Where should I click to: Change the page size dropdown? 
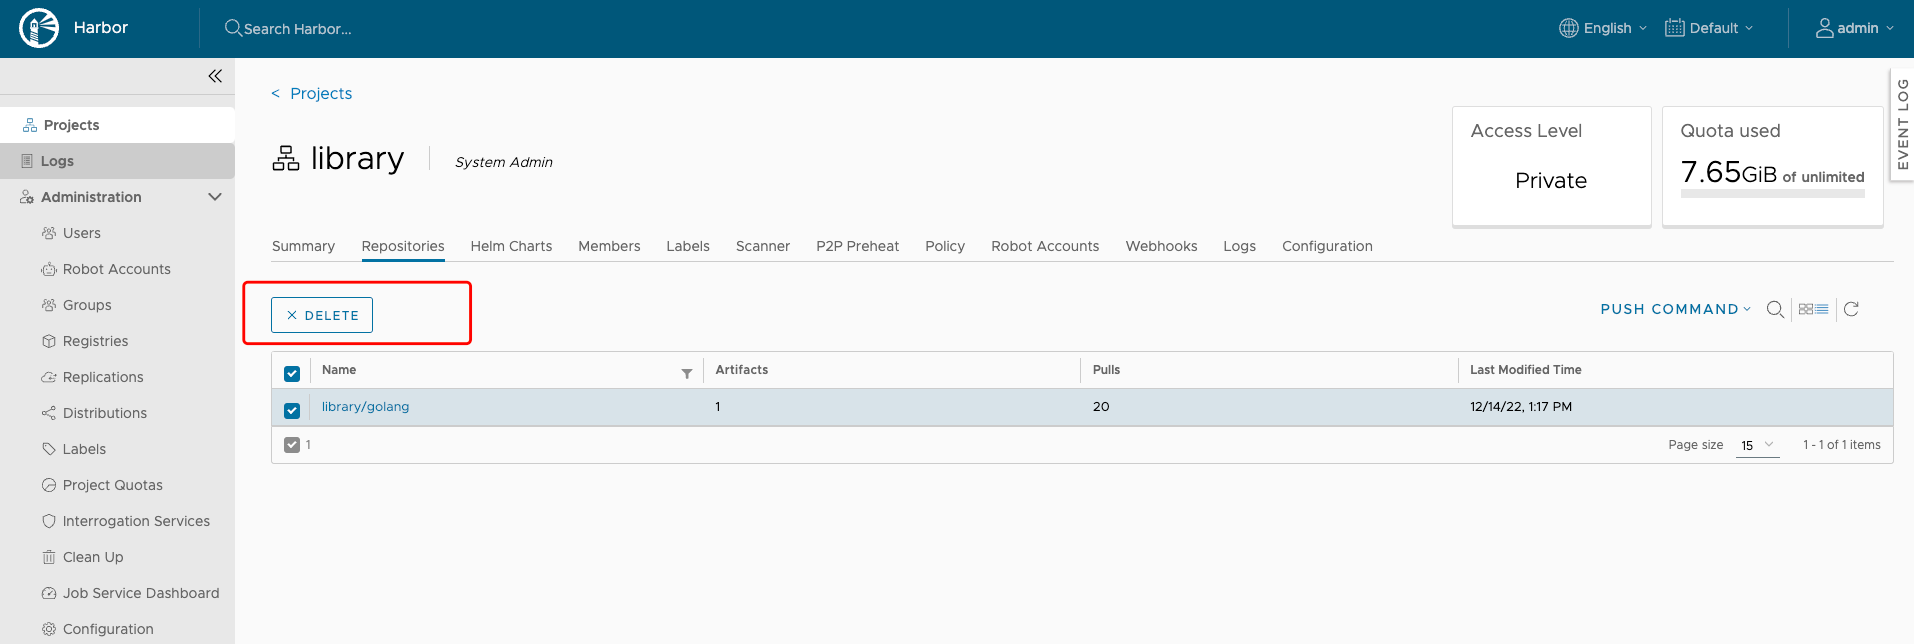click(x=1757, y=445)
